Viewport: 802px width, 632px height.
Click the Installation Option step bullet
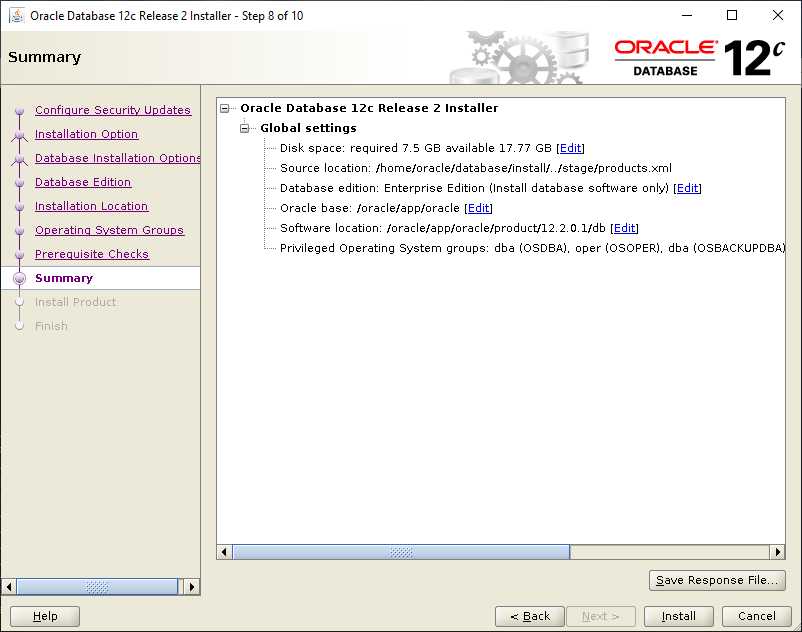19,135
